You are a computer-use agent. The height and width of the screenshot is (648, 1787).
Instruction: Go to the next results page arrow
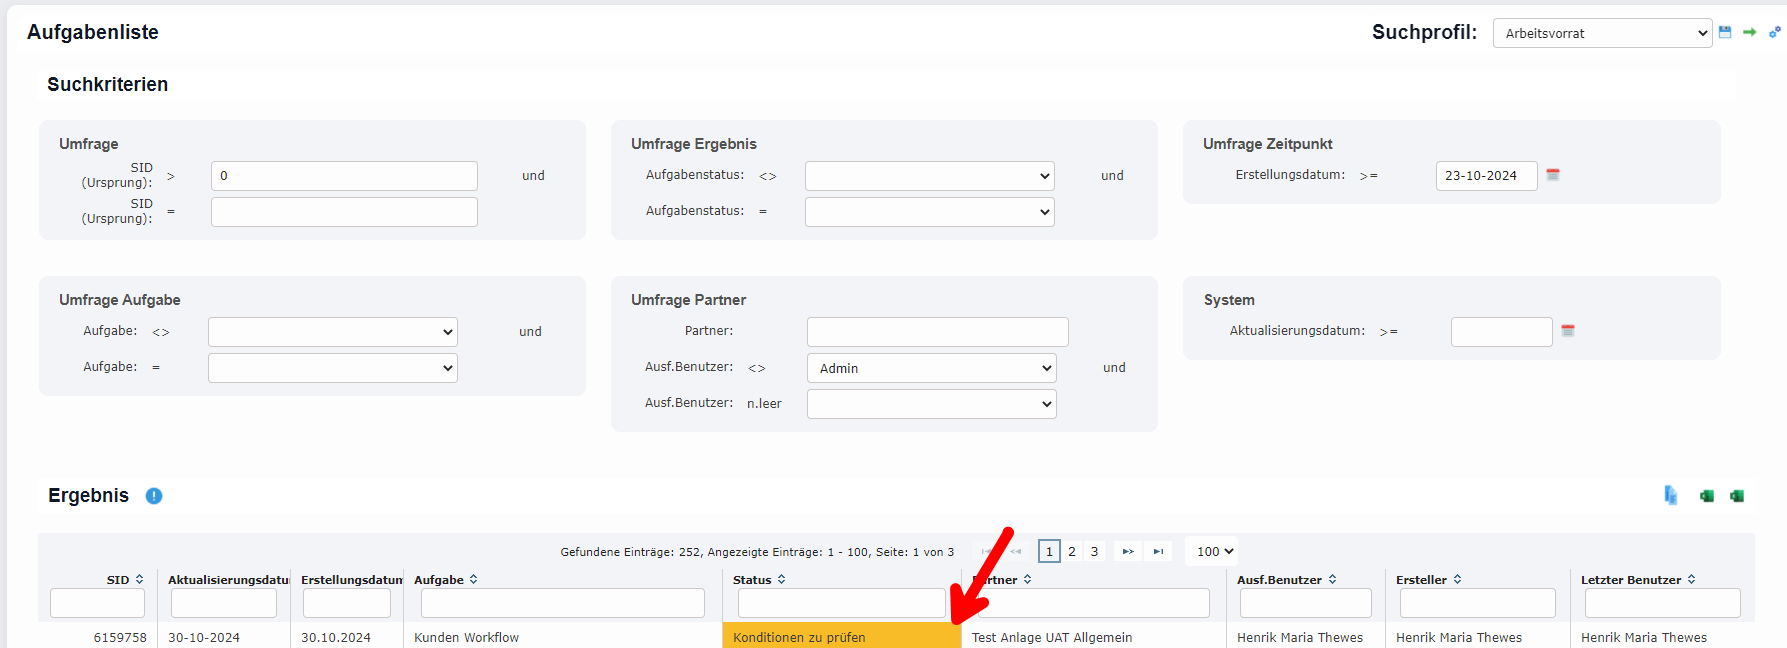(1128, 551)
